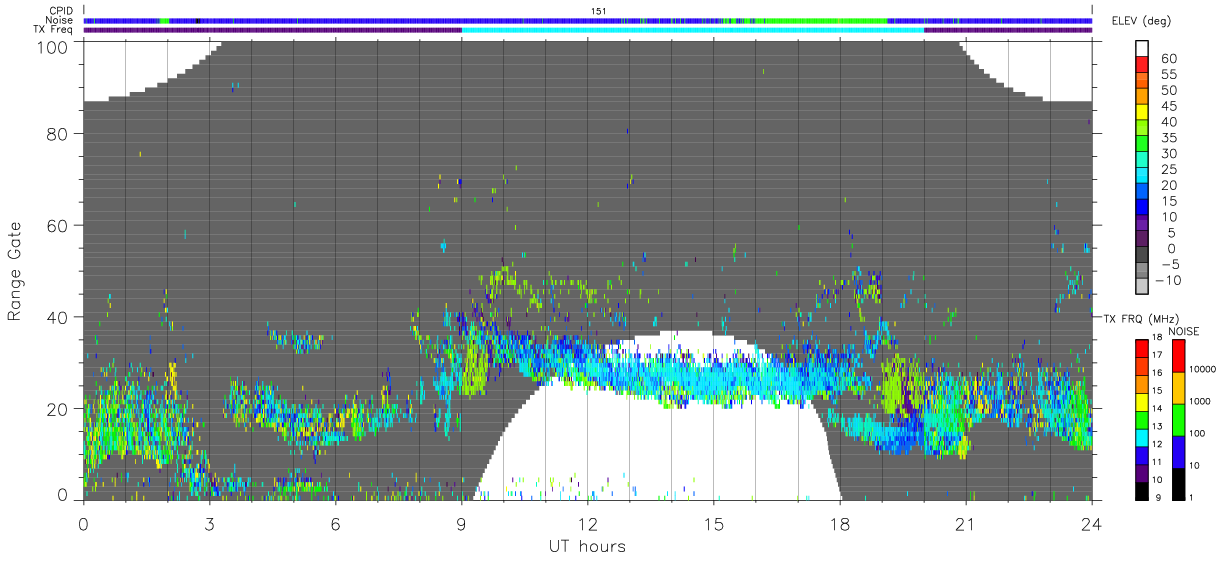Click the 40 label on Range Gate axis

pos(57,317)
